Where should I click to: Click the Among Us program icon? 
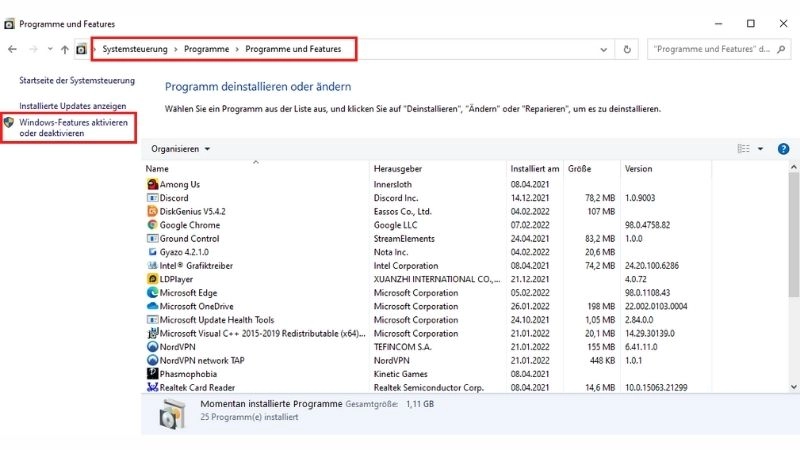coord(152,184)
